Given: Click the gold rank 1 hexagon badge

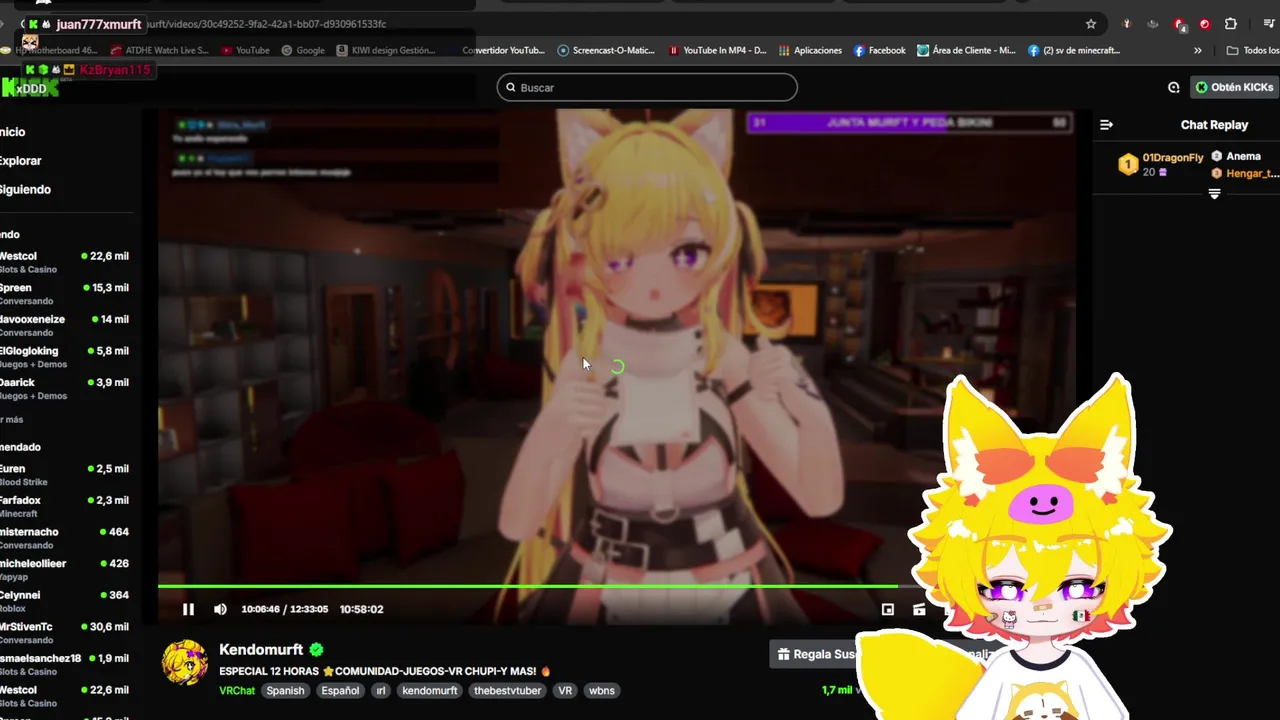Looking at the screenshot, I should tap(1128, 165).
